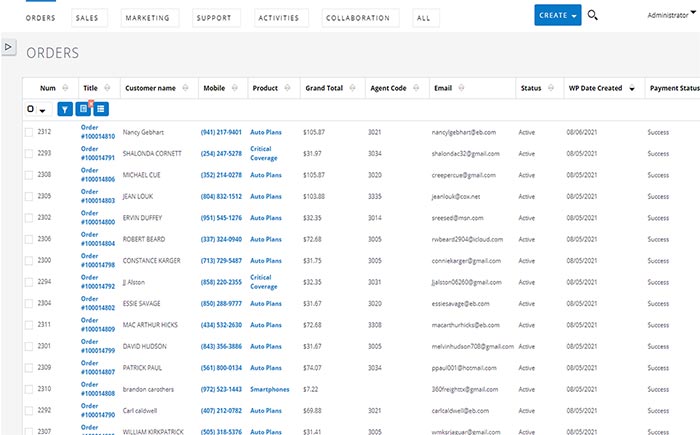Click customer name ROBERT BEARD

[144, 239]
